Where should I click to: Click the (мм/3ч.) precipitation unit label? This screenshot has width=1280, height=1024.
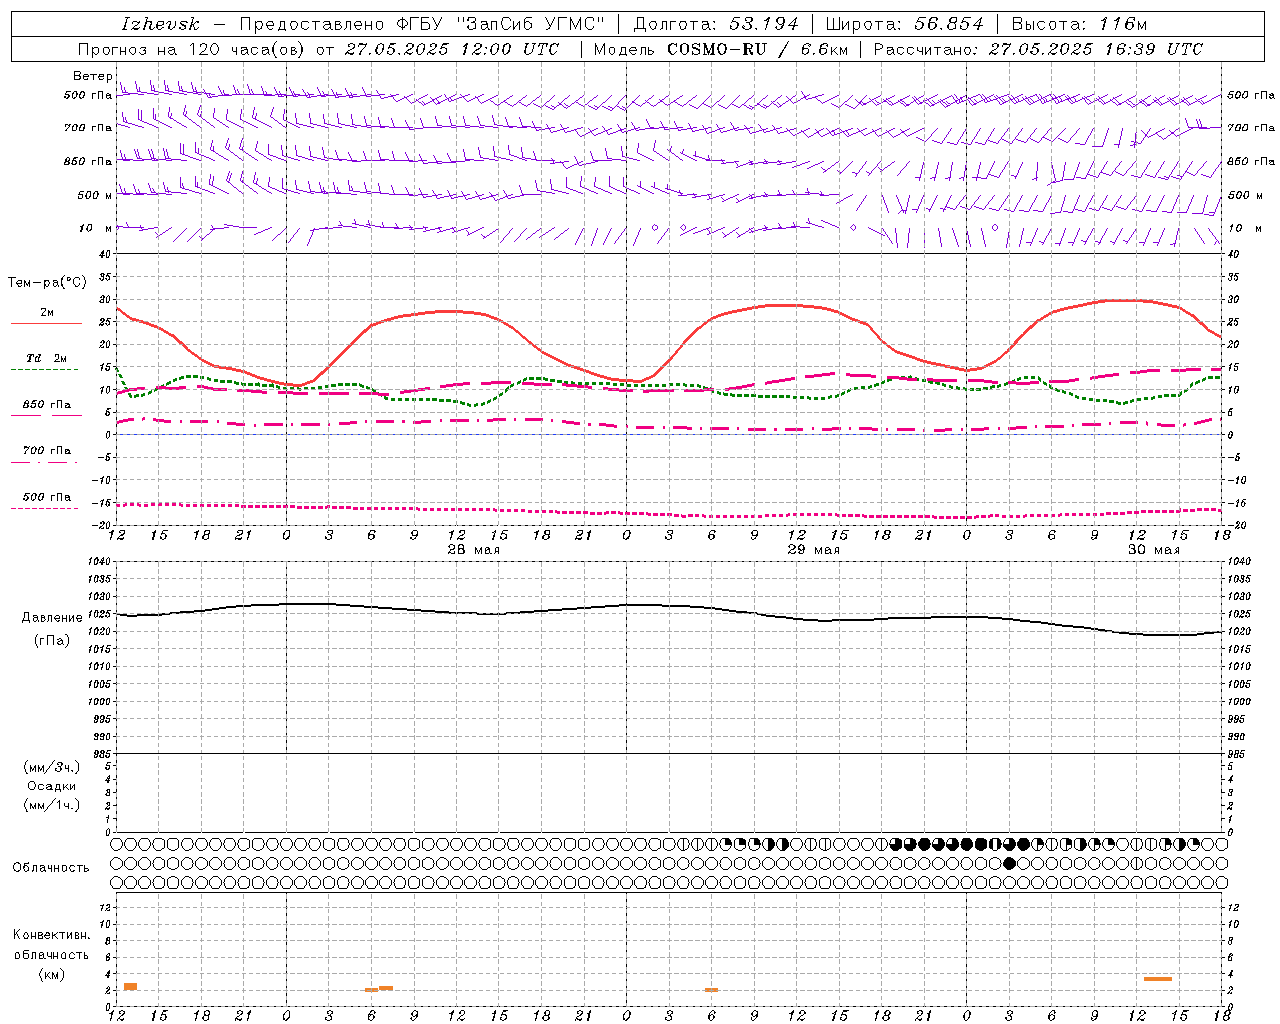(x=52, y=767)
